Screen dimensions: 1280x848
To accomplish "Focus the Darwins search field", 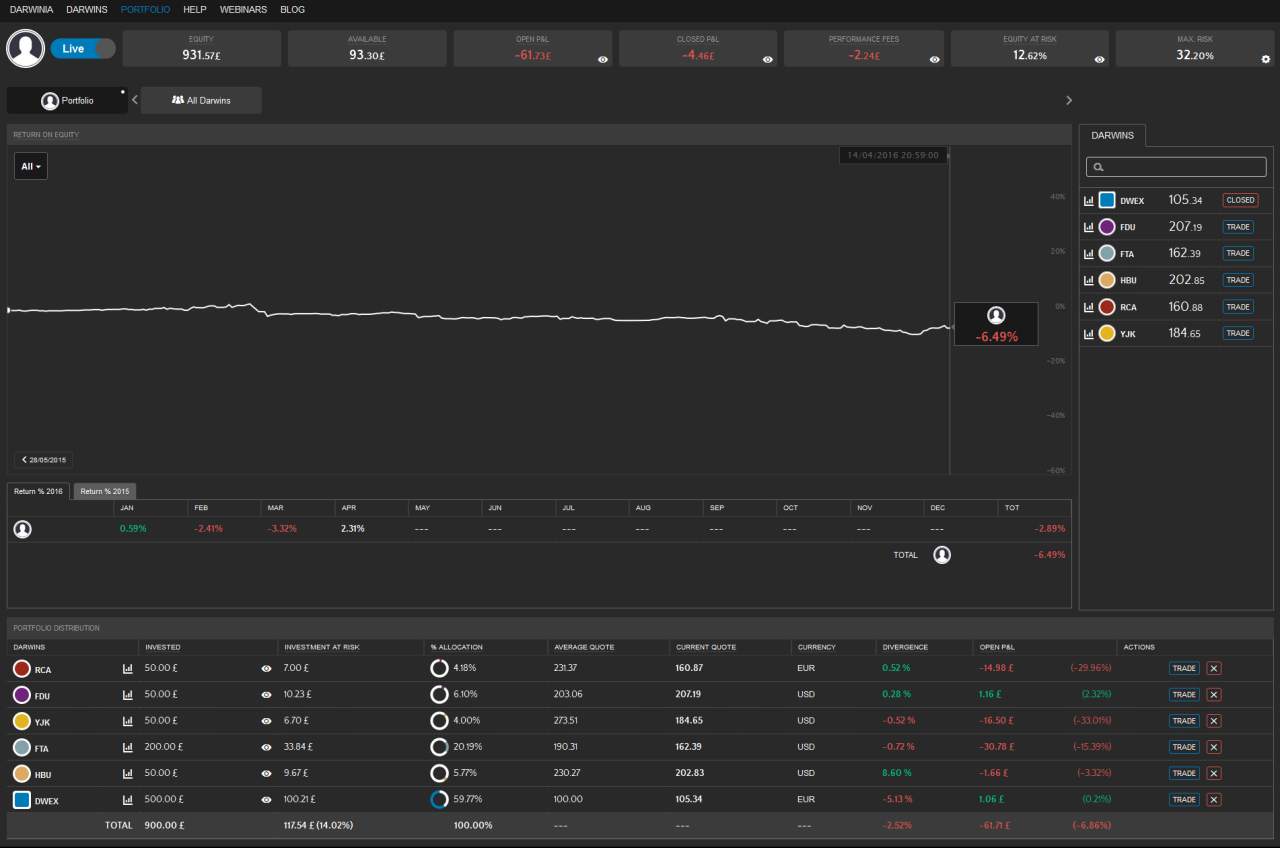I will [1176, 168].
